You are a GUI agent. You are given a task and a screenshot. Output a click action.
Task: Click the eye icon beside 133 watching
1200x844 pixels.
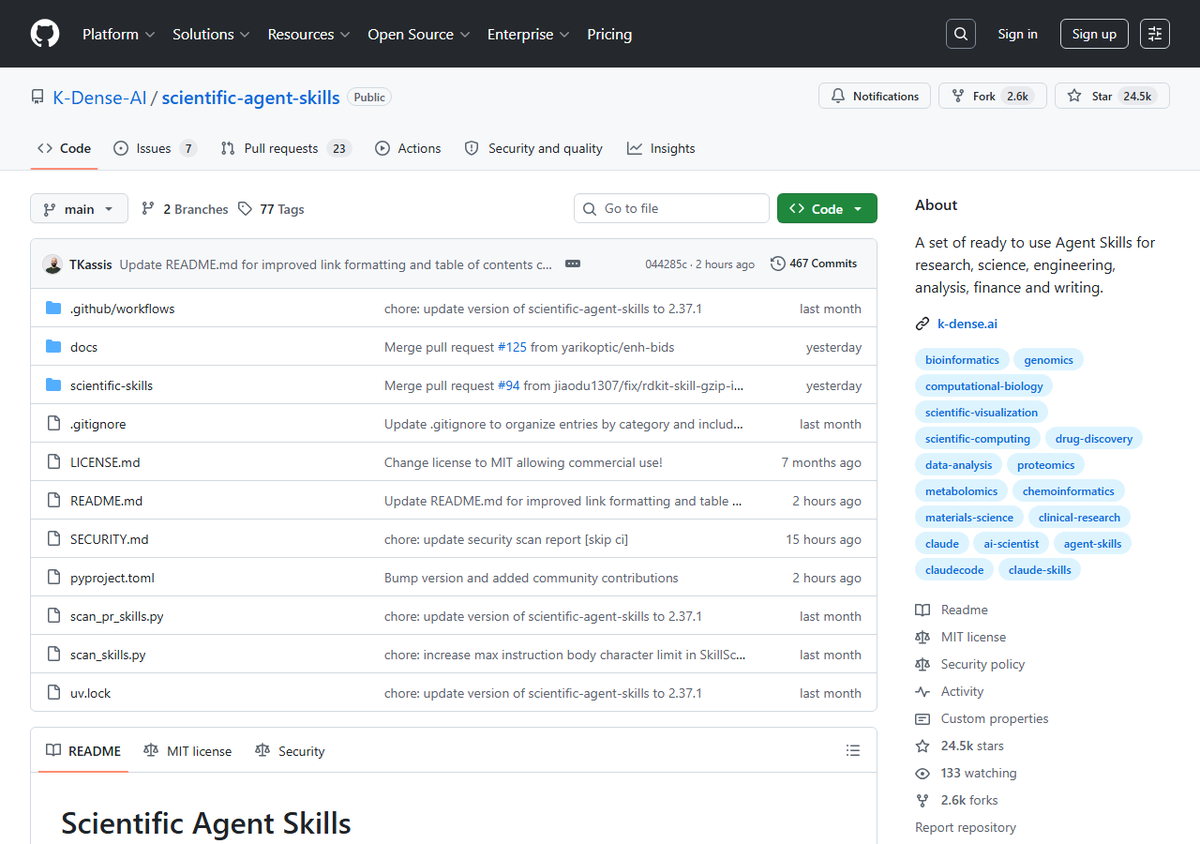(922, 773)
